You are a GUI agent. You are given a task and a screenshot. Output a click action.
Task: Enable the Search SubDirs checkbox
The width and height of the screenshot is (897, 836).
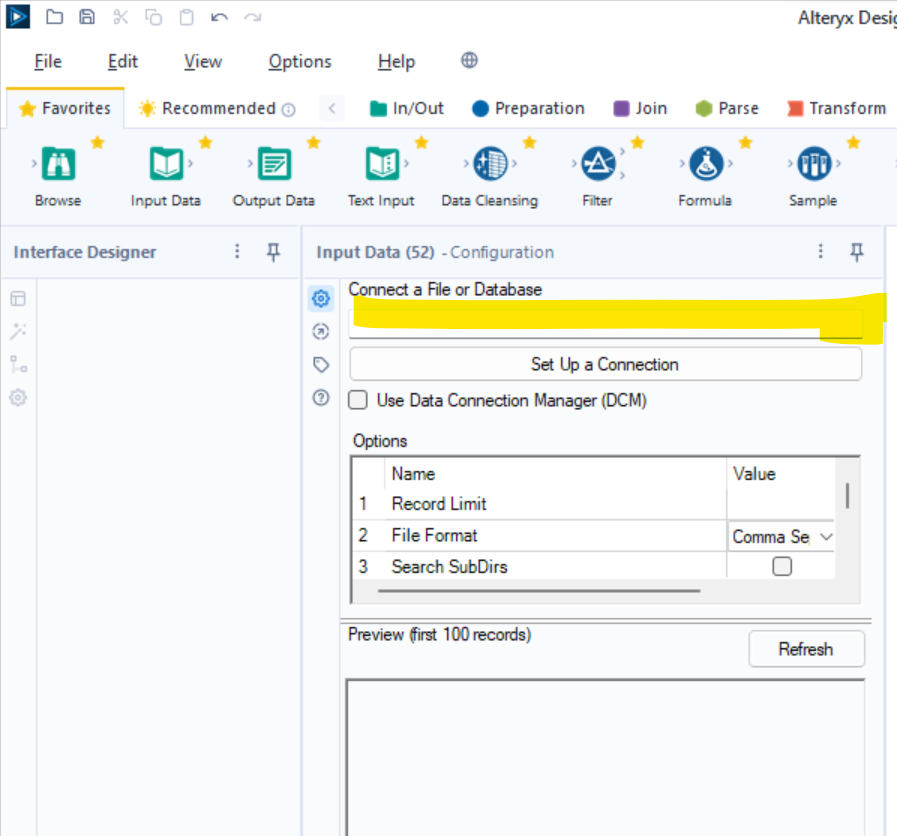pyautogui.click(x=781, y=566)
